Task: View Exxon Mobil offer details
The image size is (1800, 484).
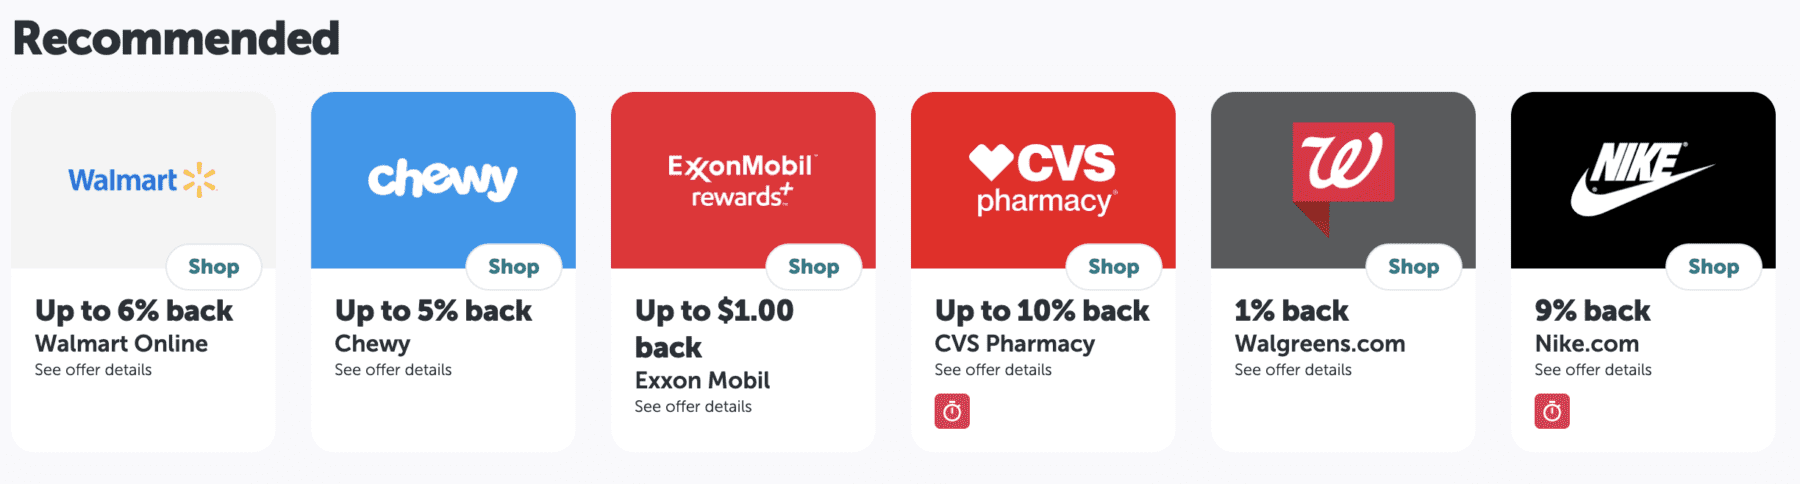Action: pos(693,407)
